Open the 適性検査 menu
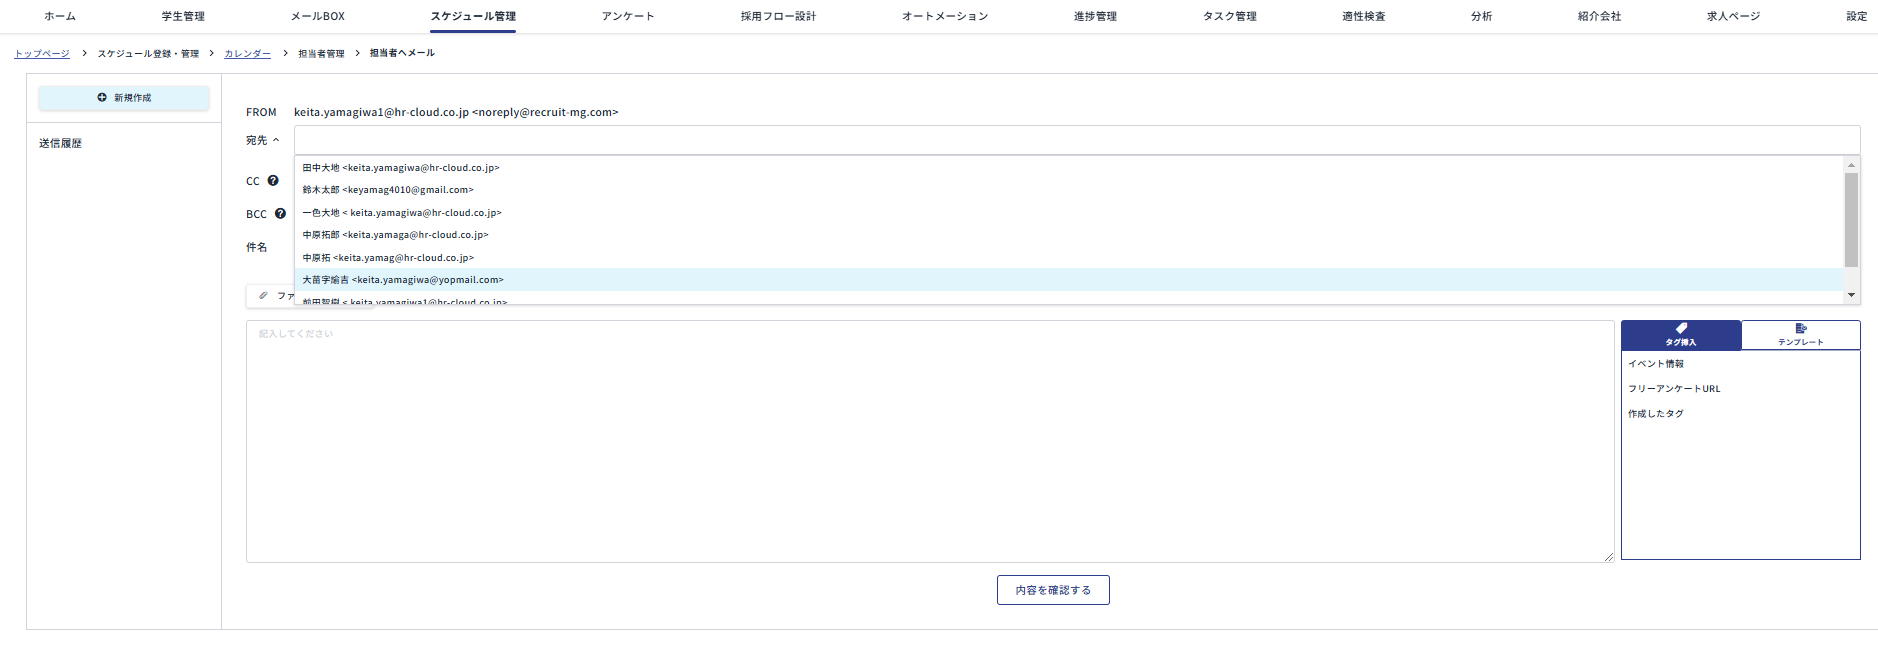Image resolution: width=1878 pixels, height=654 pixels. click(x=1364, y=16)
